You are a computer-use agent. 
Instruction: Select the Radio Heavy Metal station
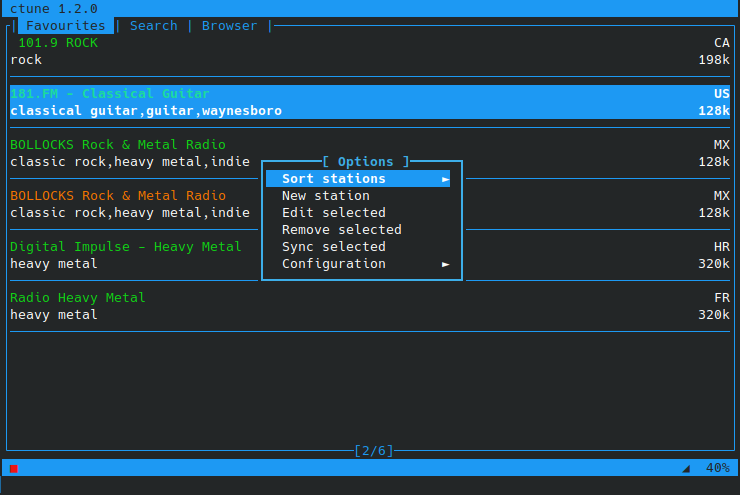370,306
